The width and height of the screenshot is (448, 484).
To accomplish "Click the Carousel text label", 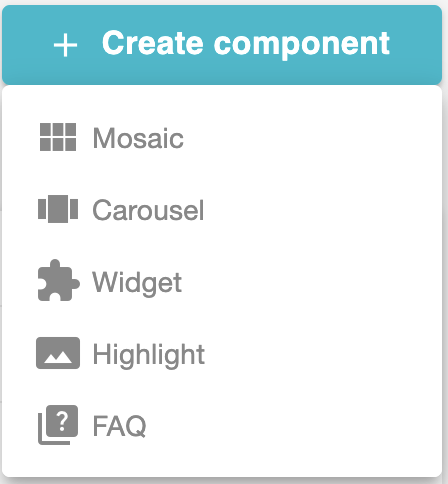I will click(148, 210).
